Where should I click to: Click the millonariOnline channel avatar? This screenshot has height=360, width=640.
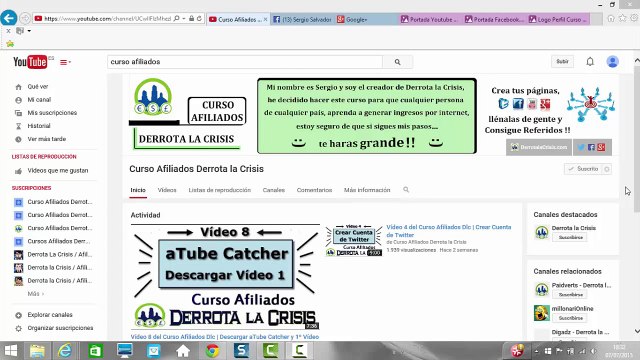[x=542, y=313]
